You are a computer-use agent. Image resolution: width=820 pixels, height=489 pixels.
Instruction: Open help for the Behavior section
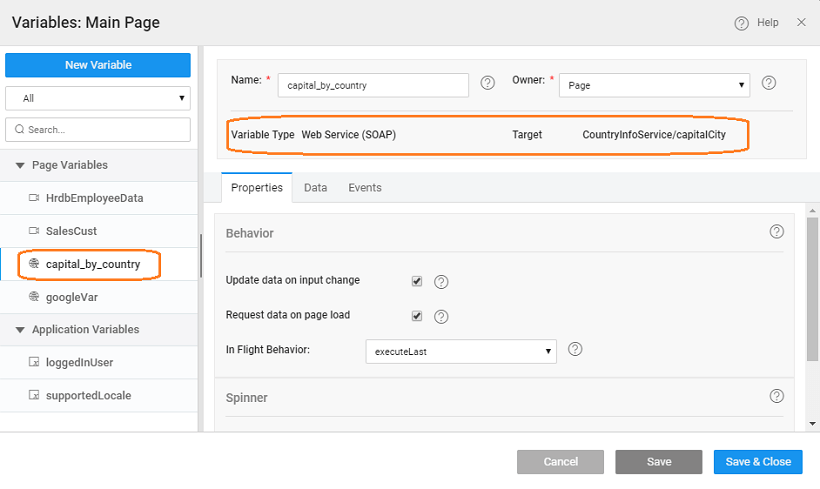777,231
